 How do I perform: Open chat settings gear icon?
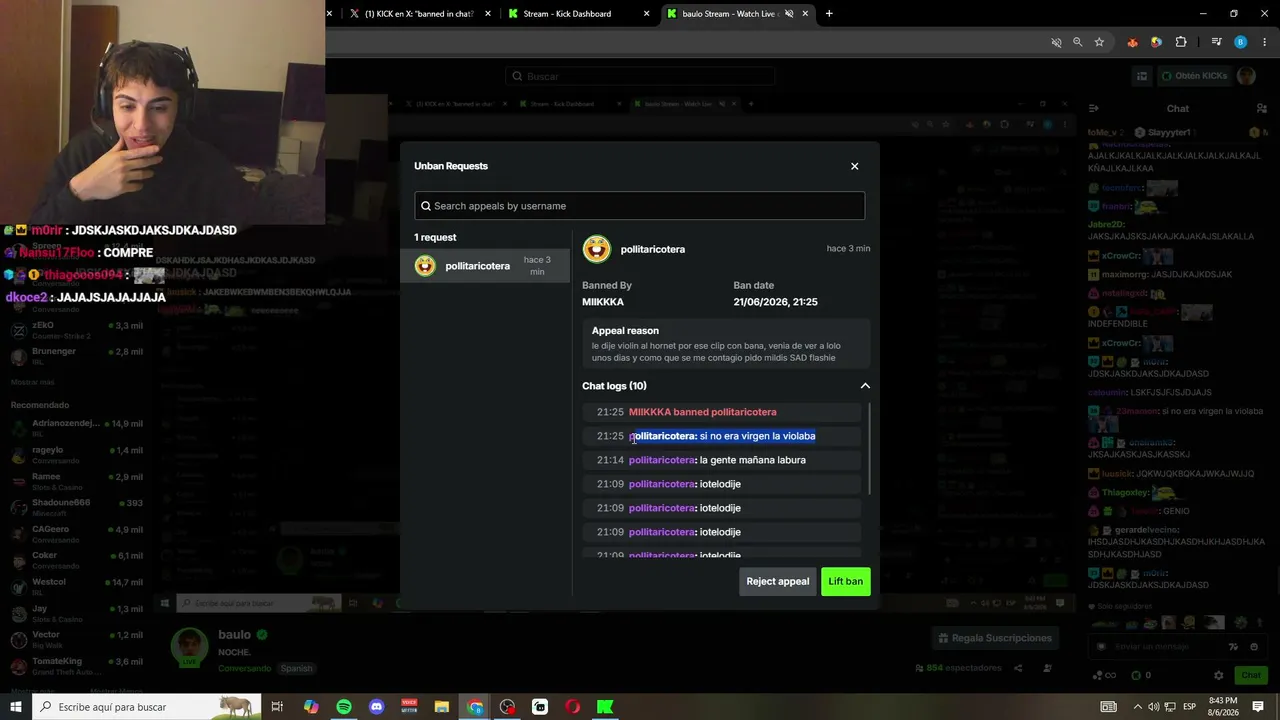click(x=1218, y=675)
